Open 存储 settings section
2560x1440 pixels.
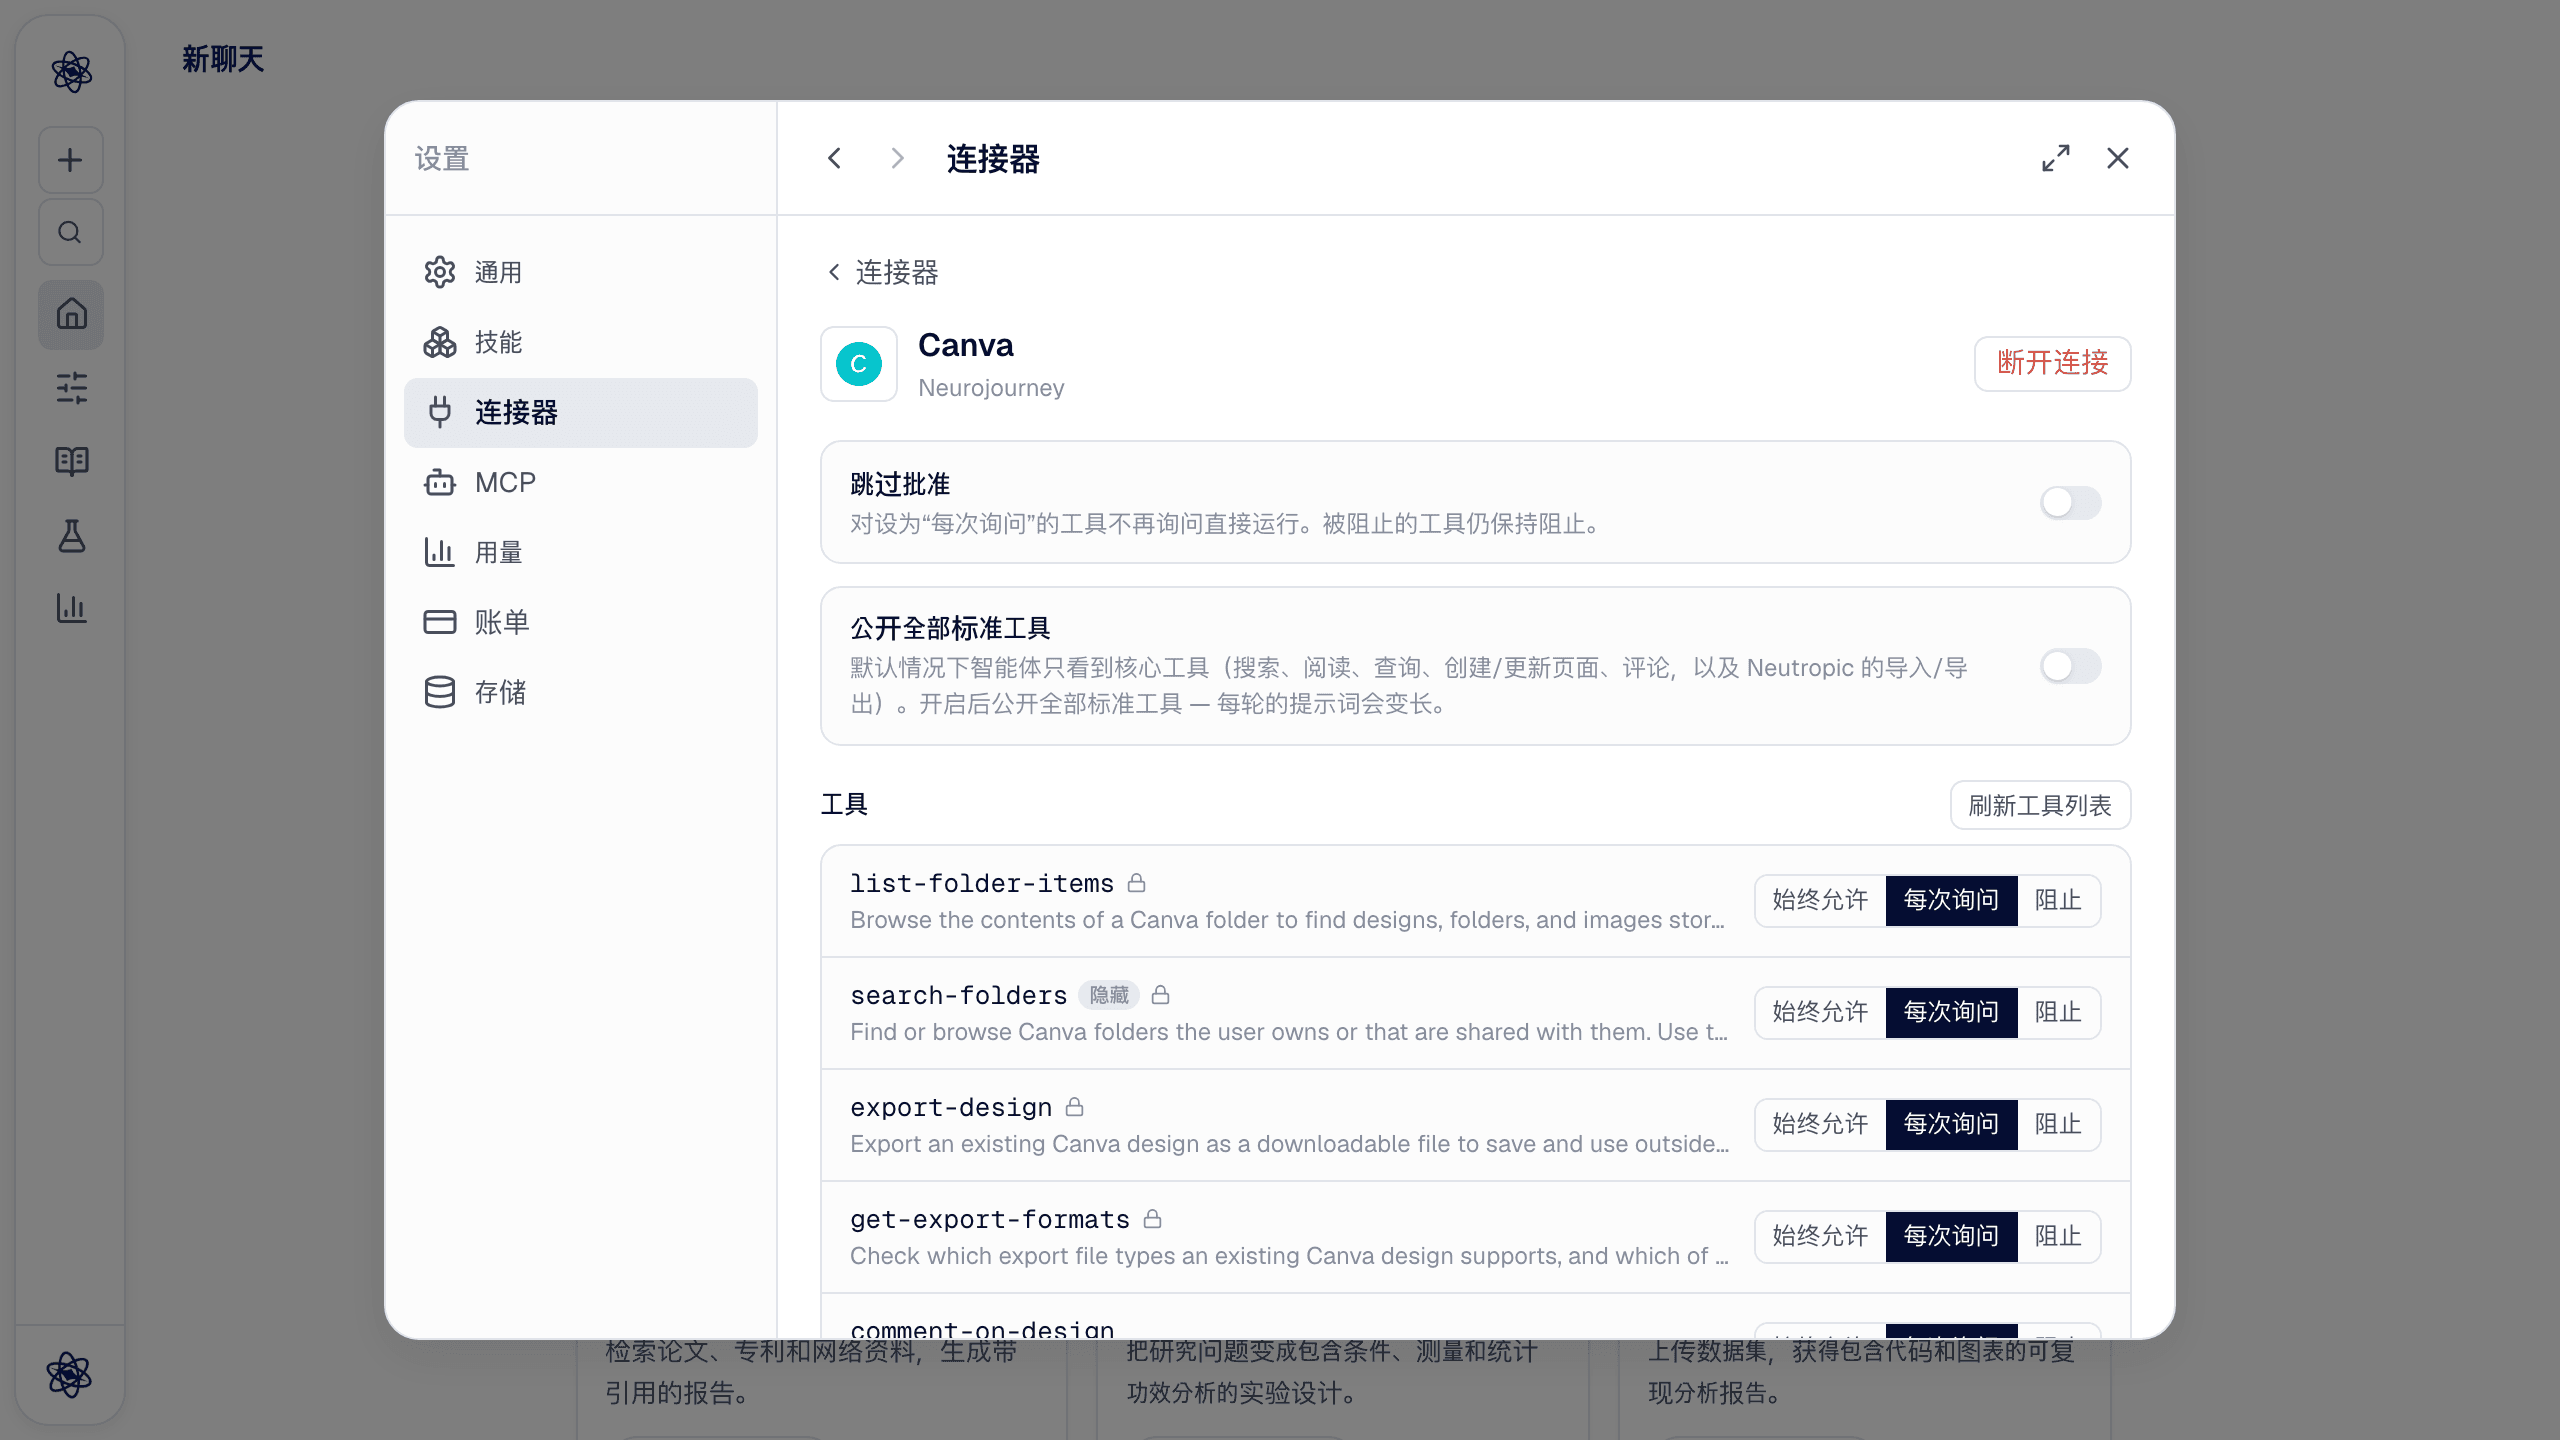click(581, 692)
